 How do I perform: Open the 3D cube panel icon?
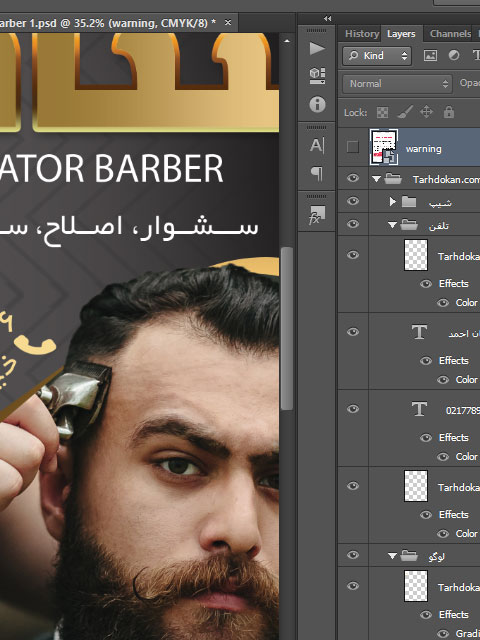tap(317, 76)
